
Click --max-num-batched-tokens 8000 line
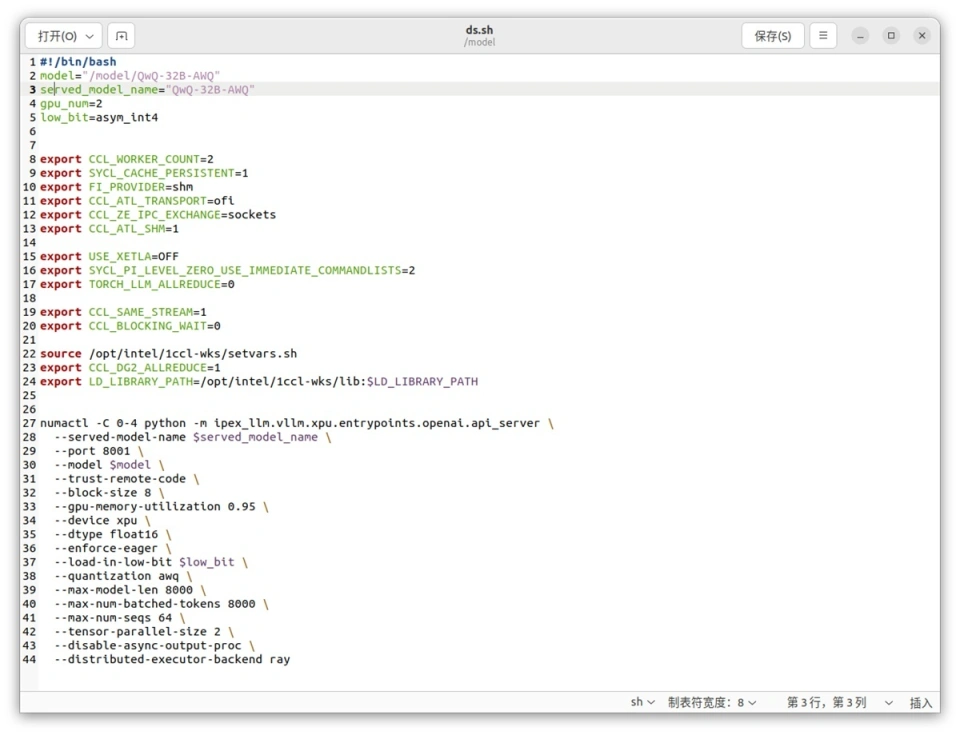point(162,604)
